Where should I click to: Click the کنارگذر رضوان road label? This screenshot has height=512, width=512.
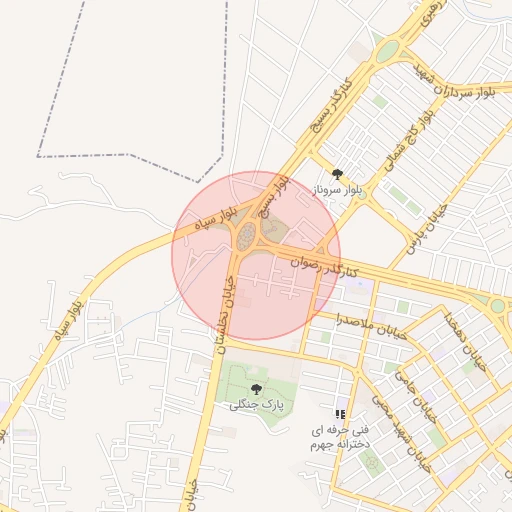pyautogui.click(x=324, y=267)
